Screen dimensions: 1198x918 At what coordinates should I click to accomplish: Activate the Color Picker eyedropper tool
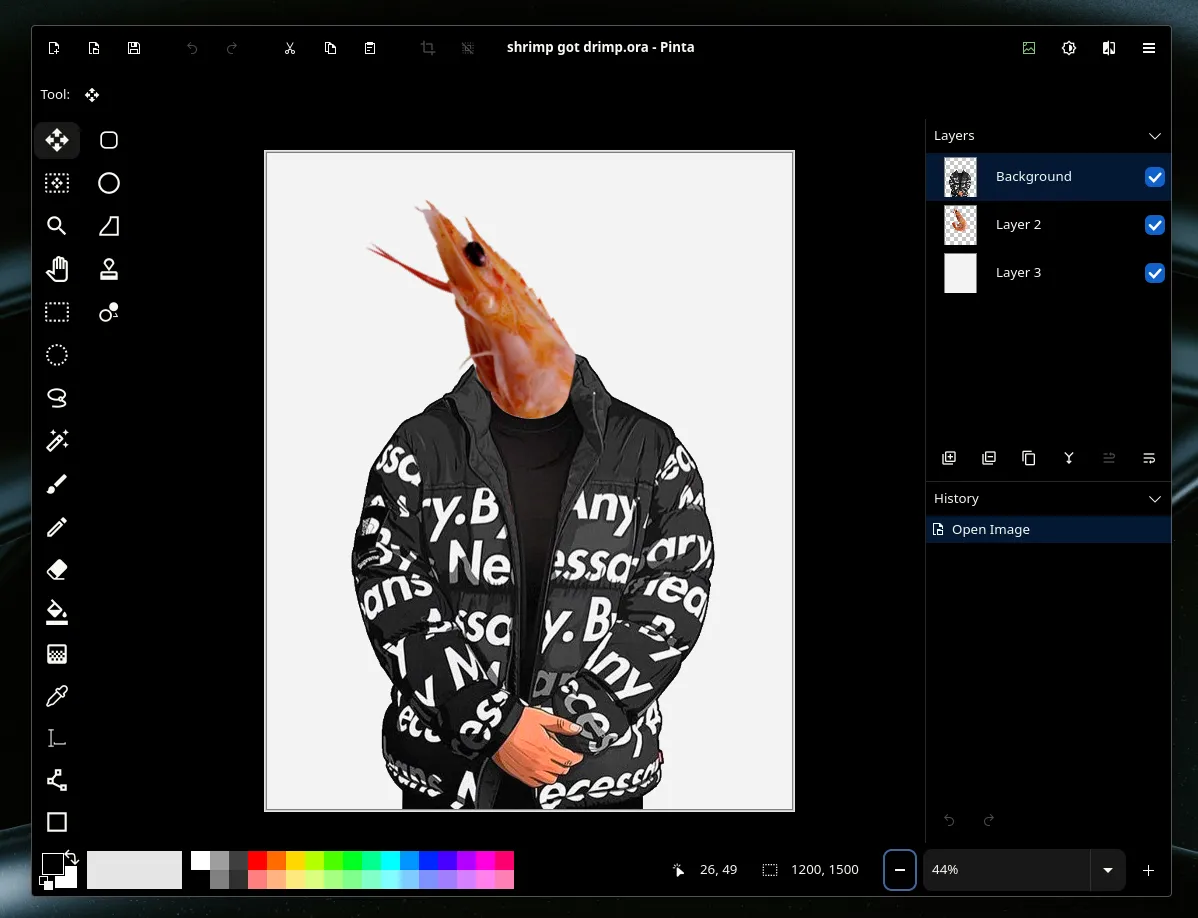(57, 696)
